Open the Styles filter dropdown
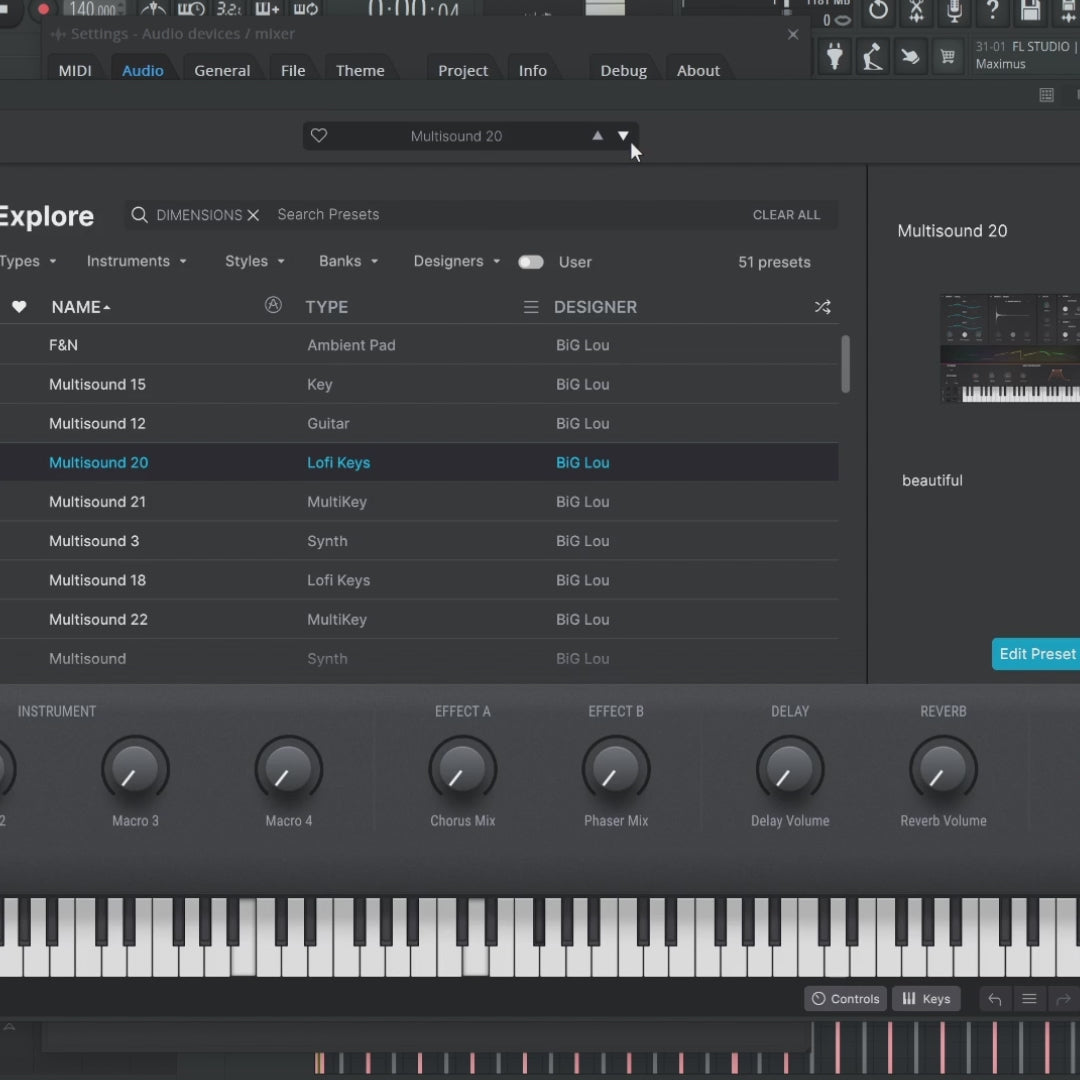Image resolution: width=1080 pixels, height=1080 pixels. [x=255, y=261]
